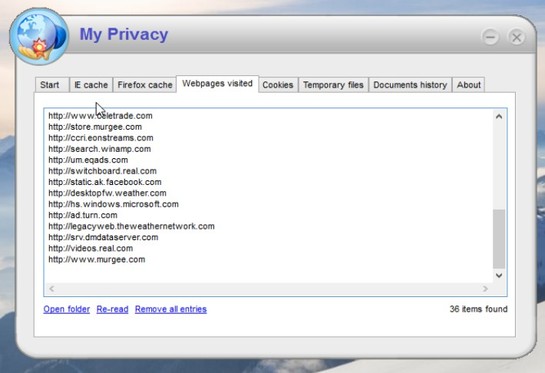The height and width of the screenshot is (373, 545).
Task: Open the Temporary files tab
Action: [x=333, y=85]
